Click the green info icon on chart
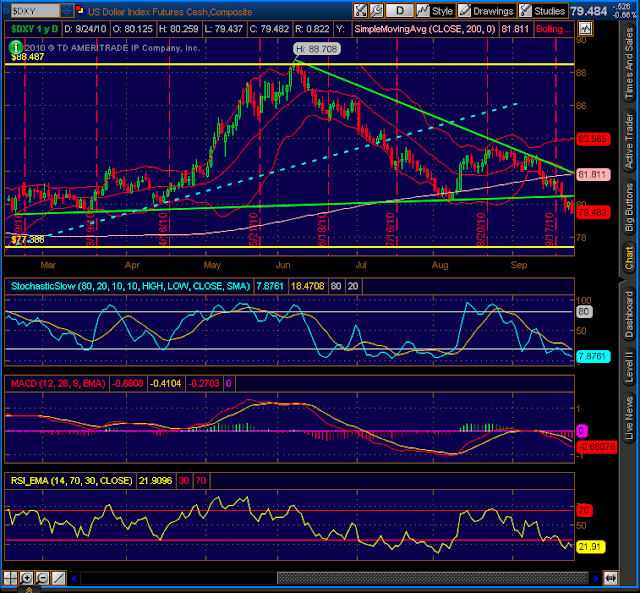The image size is (640, 593). click(x=16, y=47)
